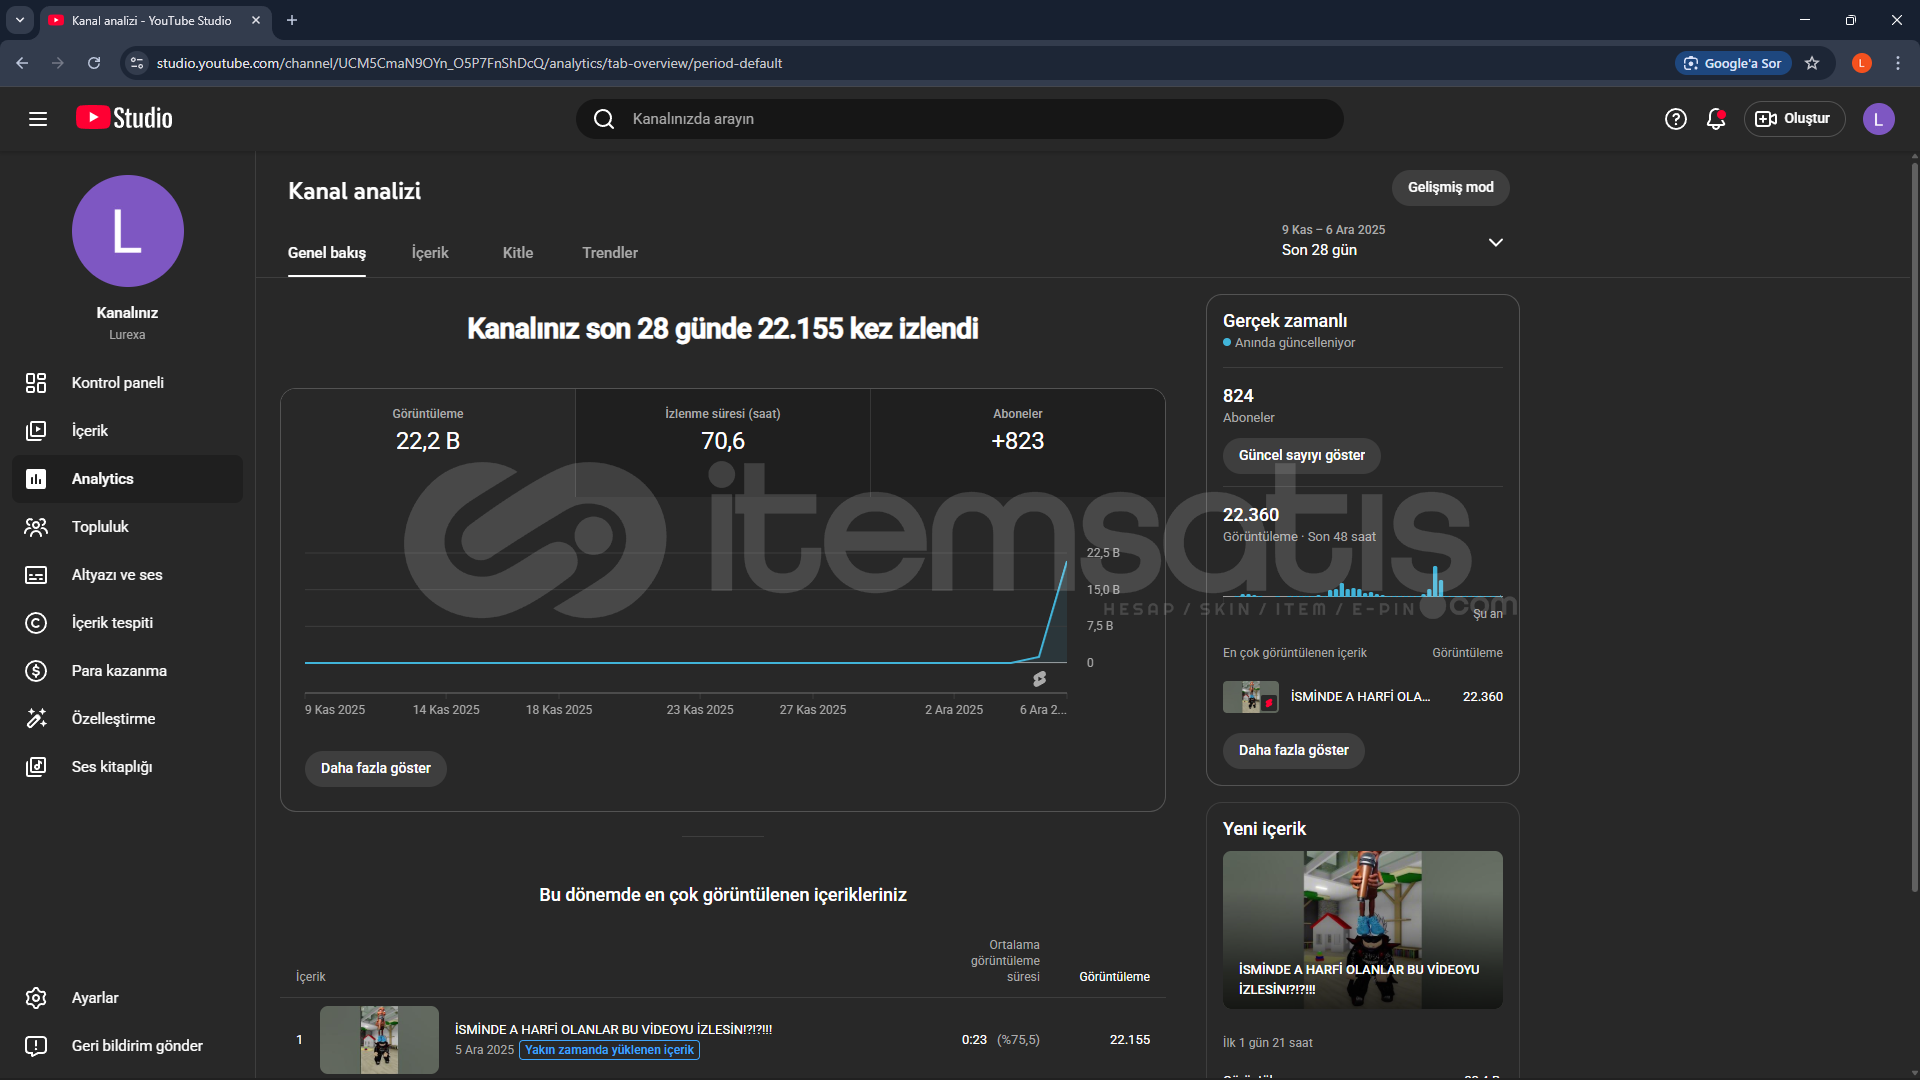Open Ses kitaplığı in the sidebar
Viewport: 1920px width, 1080px height.
pyautogui.click(x=112, y=767)
